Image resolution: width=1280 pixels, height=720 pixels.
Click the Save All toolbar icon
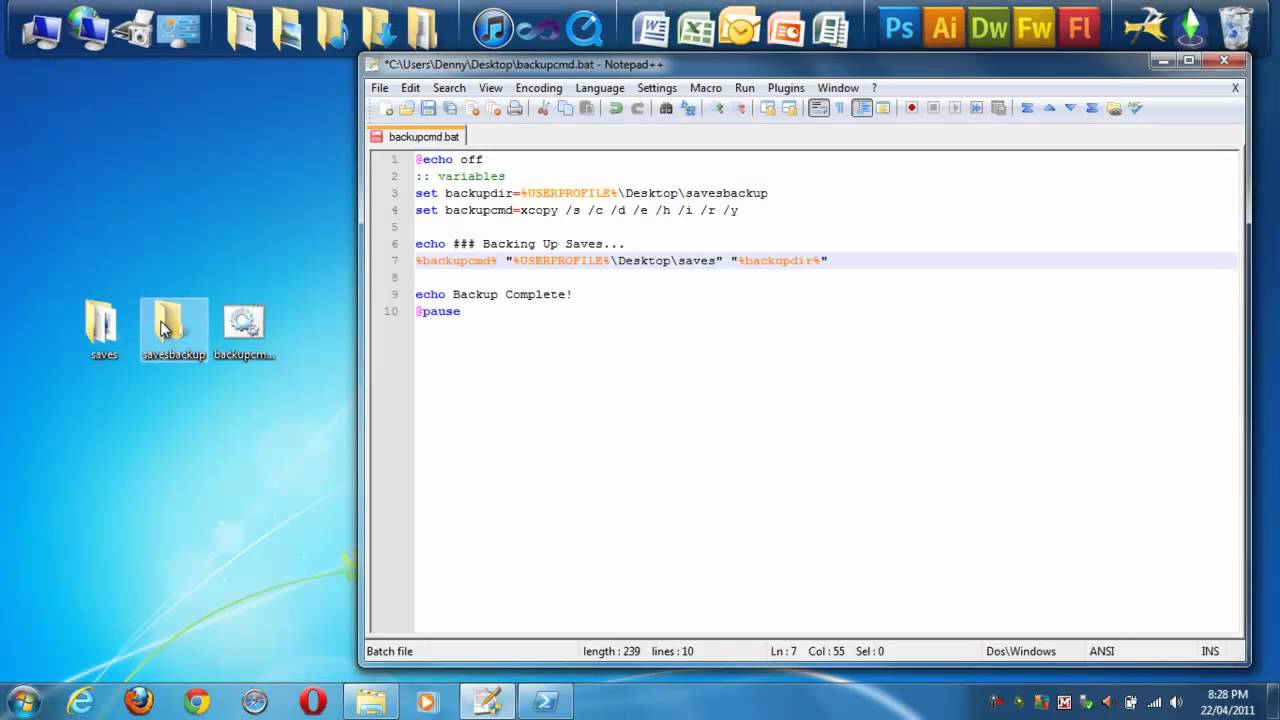pos(450,108)
